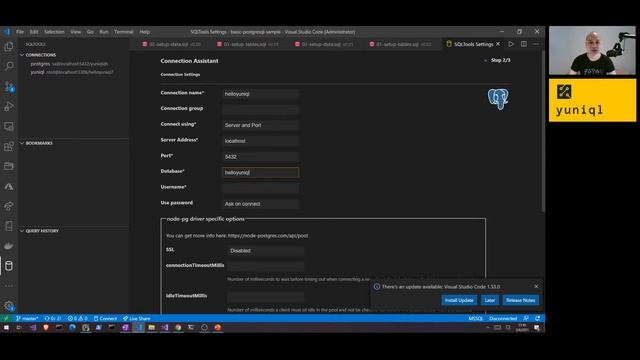The image size is (640, 360).
Task: Click the Port input field
Action: [x=260, y=157]
